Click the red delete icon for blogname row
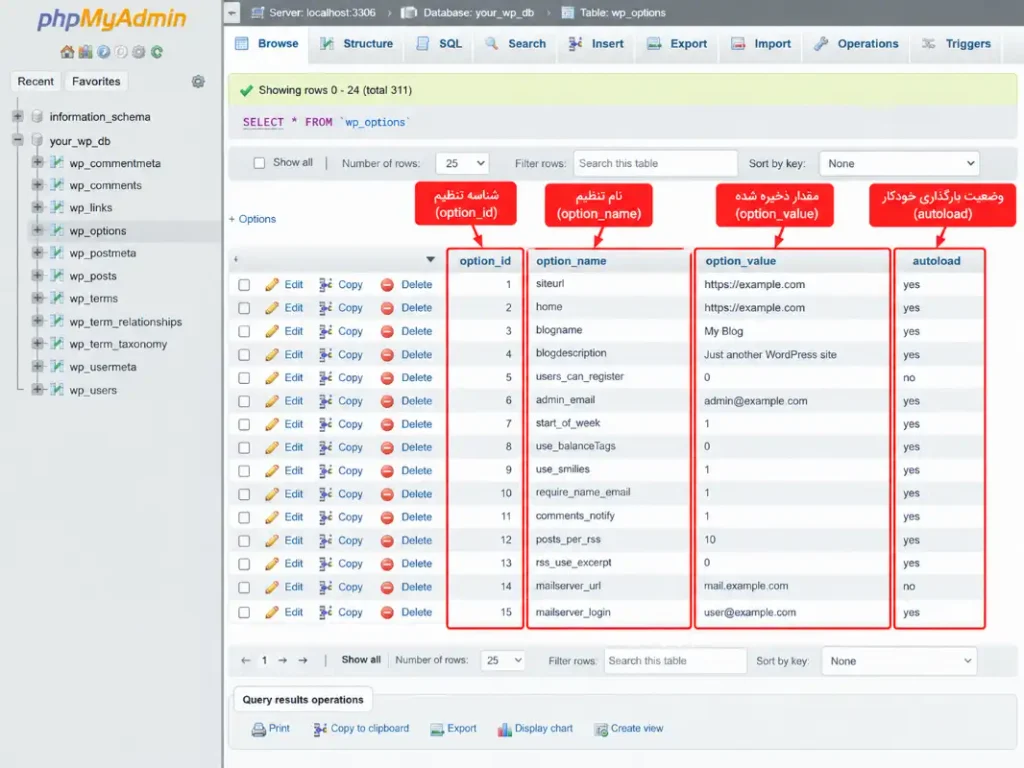The width and height of the screenshot is (1024, 768). tap(387, 331)
